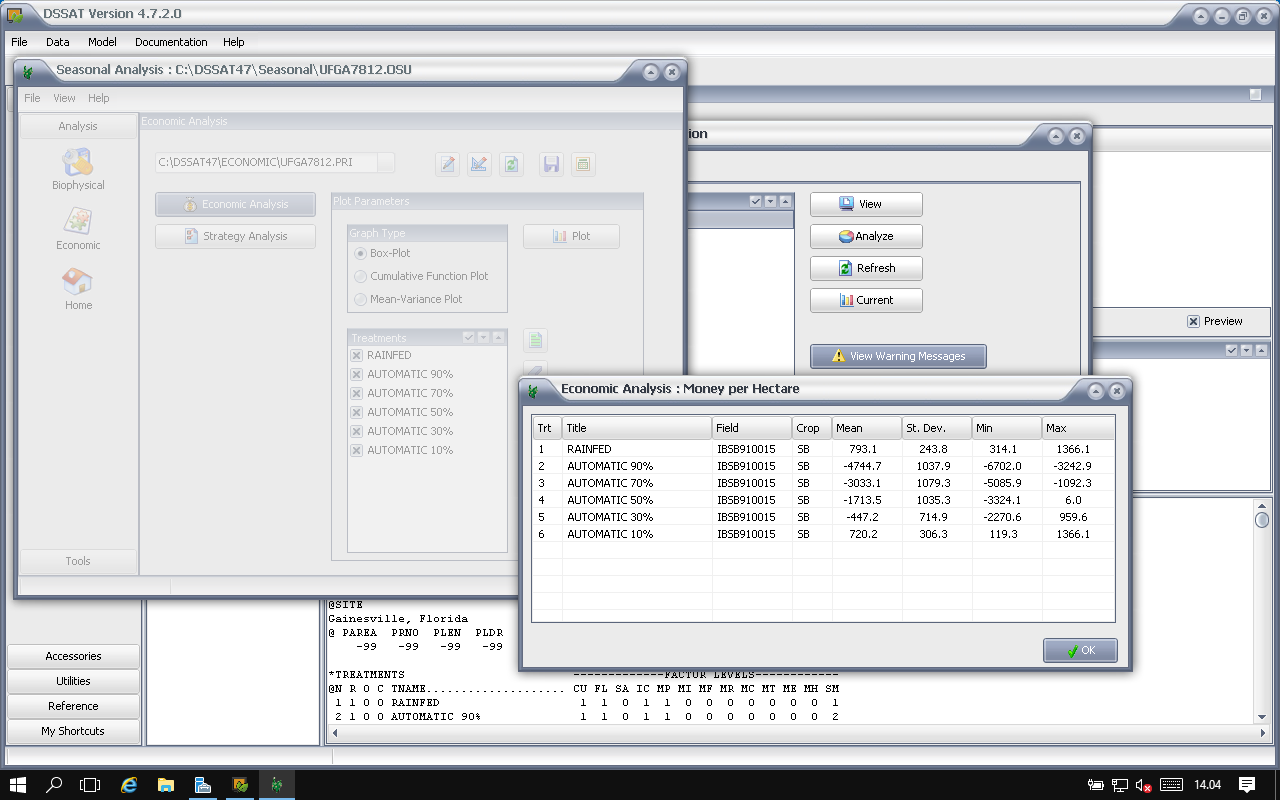Select the Cumulative Function Plot radio button
The height and width of the screenshot is (800, 1280).
pos(361,276)
